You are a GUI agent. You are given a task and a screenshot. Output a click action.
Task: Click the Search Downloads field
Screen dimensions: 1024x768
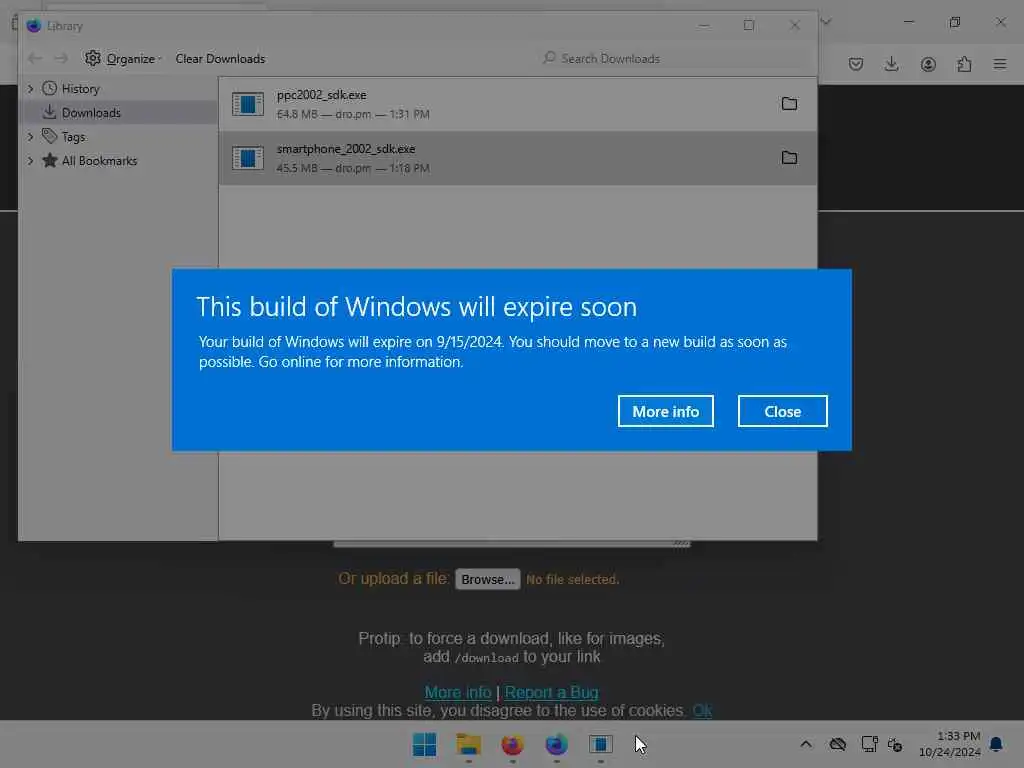pyautogui.click(x=676, y=59)
